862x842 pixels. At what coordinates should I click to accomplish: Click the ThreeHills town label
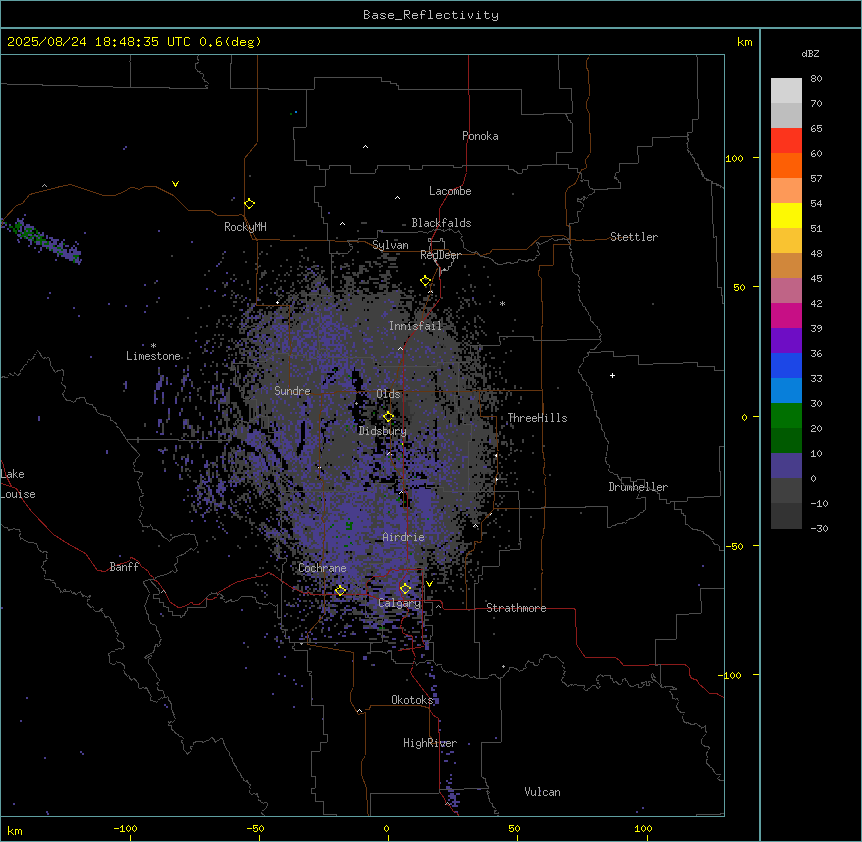(538, 418)
